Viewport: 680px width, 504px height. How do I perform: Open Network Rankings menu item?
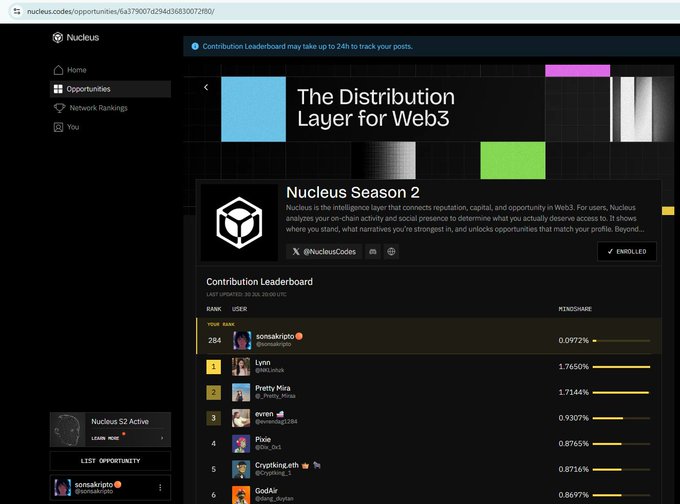[x=110, y=108]
